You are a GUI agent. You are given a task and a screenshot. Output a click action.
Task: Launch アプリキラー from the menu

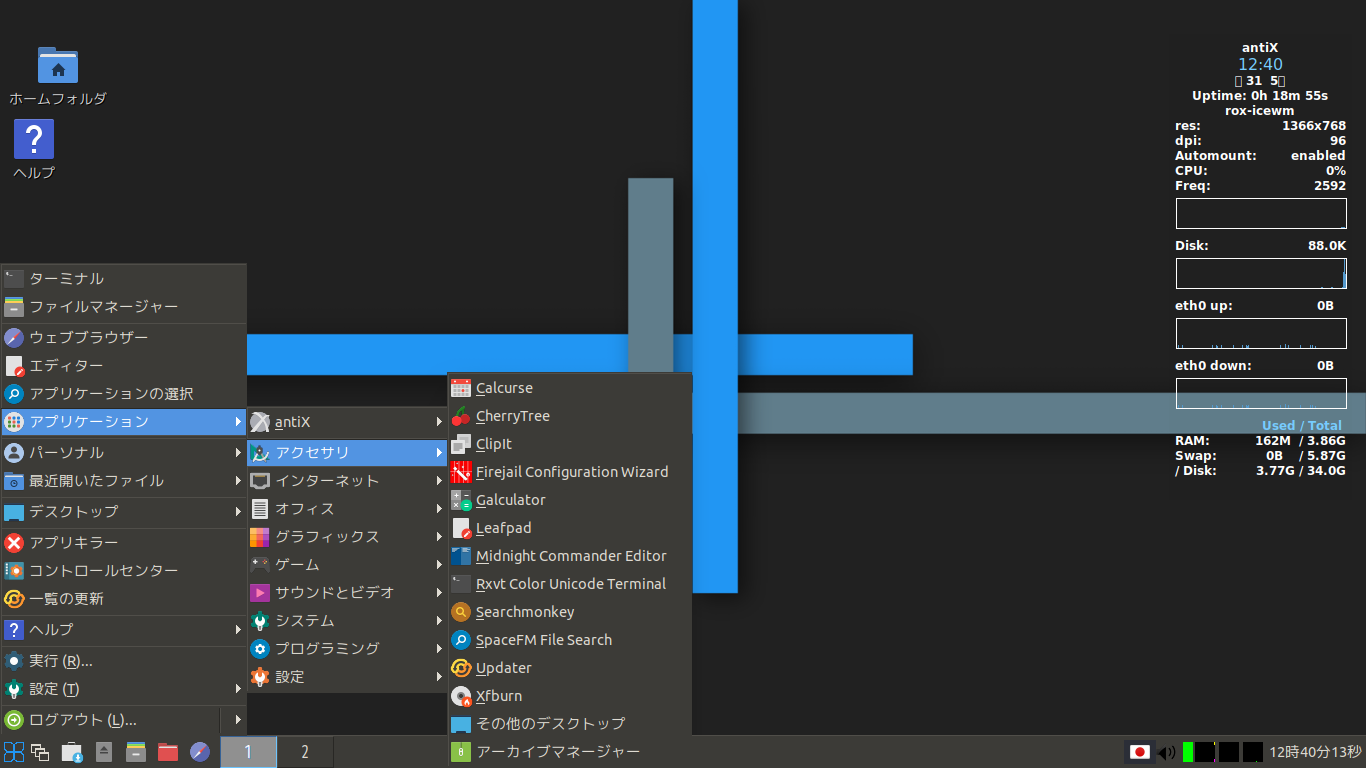point(123,543)
